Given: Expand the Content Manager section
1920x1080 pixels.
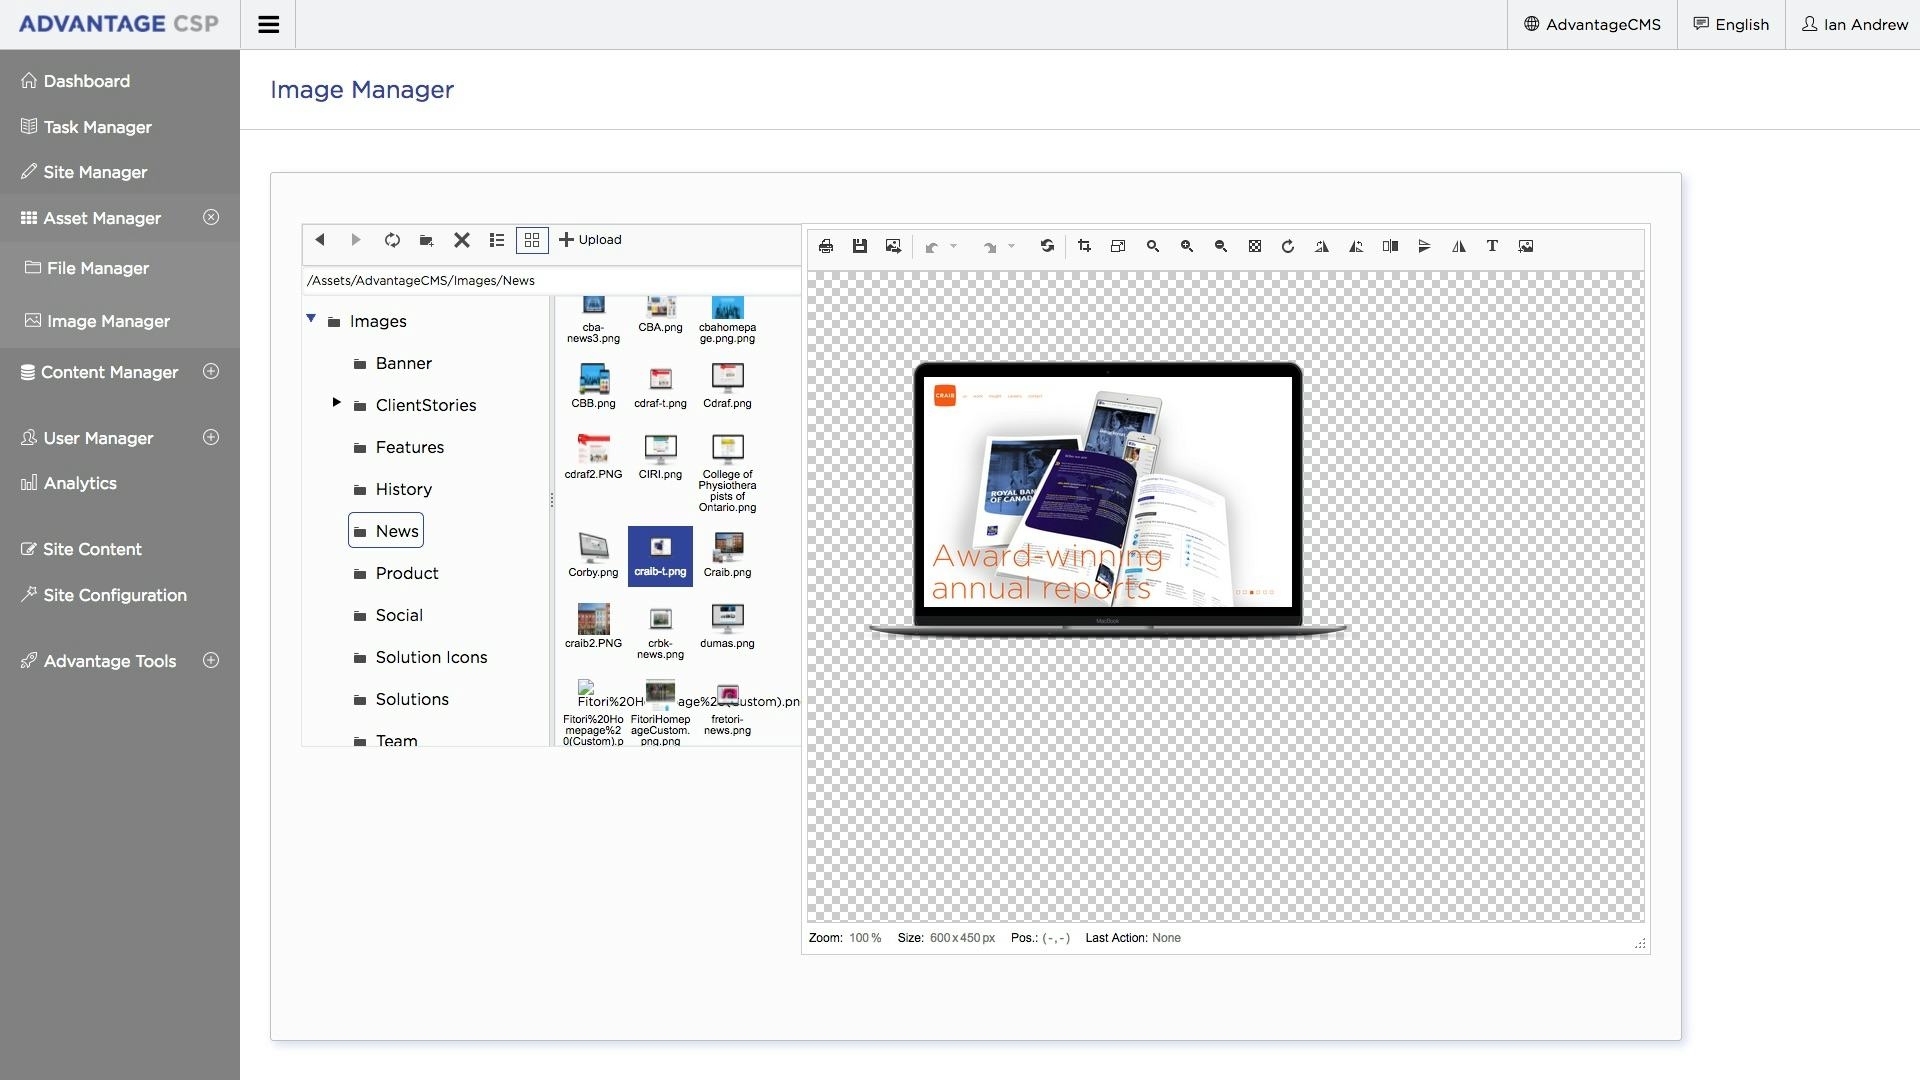Looking at the screenshot, I should click(211, 371).
